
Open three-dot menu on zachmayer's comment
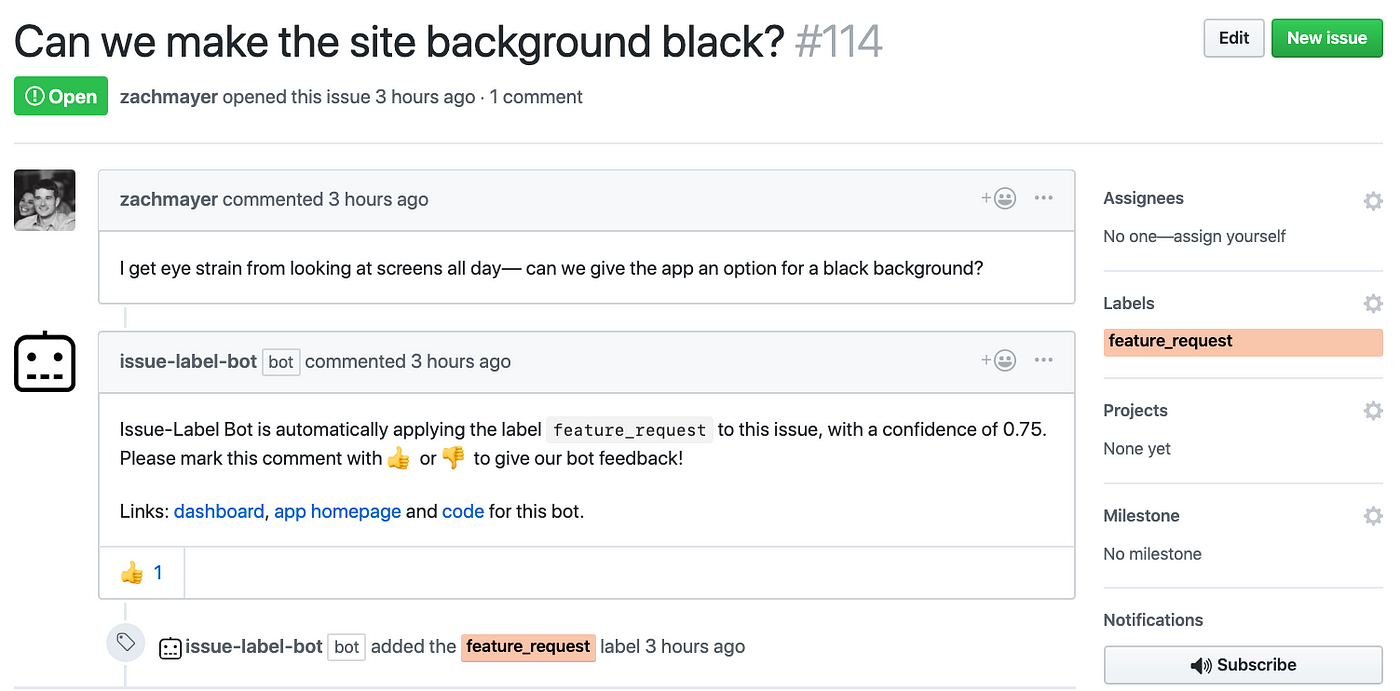1044,198
